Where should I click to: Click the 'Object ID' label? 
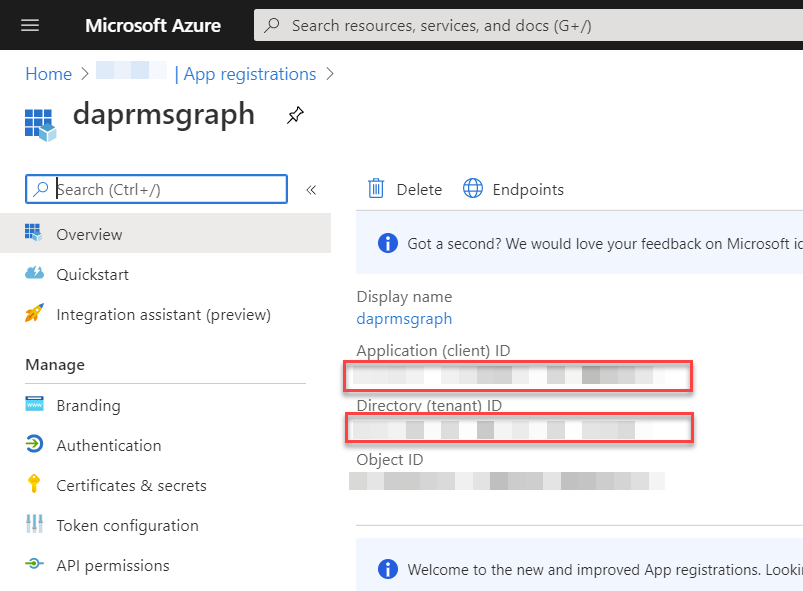point(390,460)
